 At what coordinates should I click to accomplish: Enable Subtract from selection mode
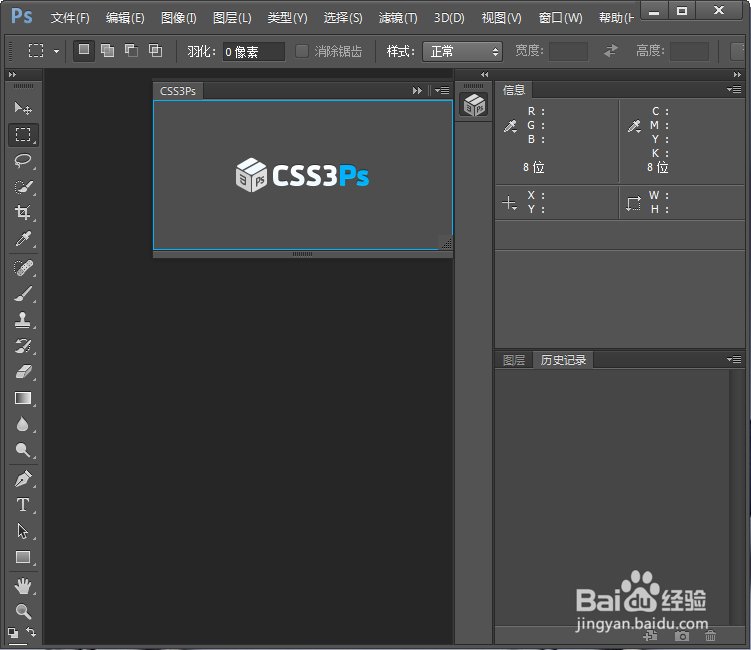coord(131,50)
